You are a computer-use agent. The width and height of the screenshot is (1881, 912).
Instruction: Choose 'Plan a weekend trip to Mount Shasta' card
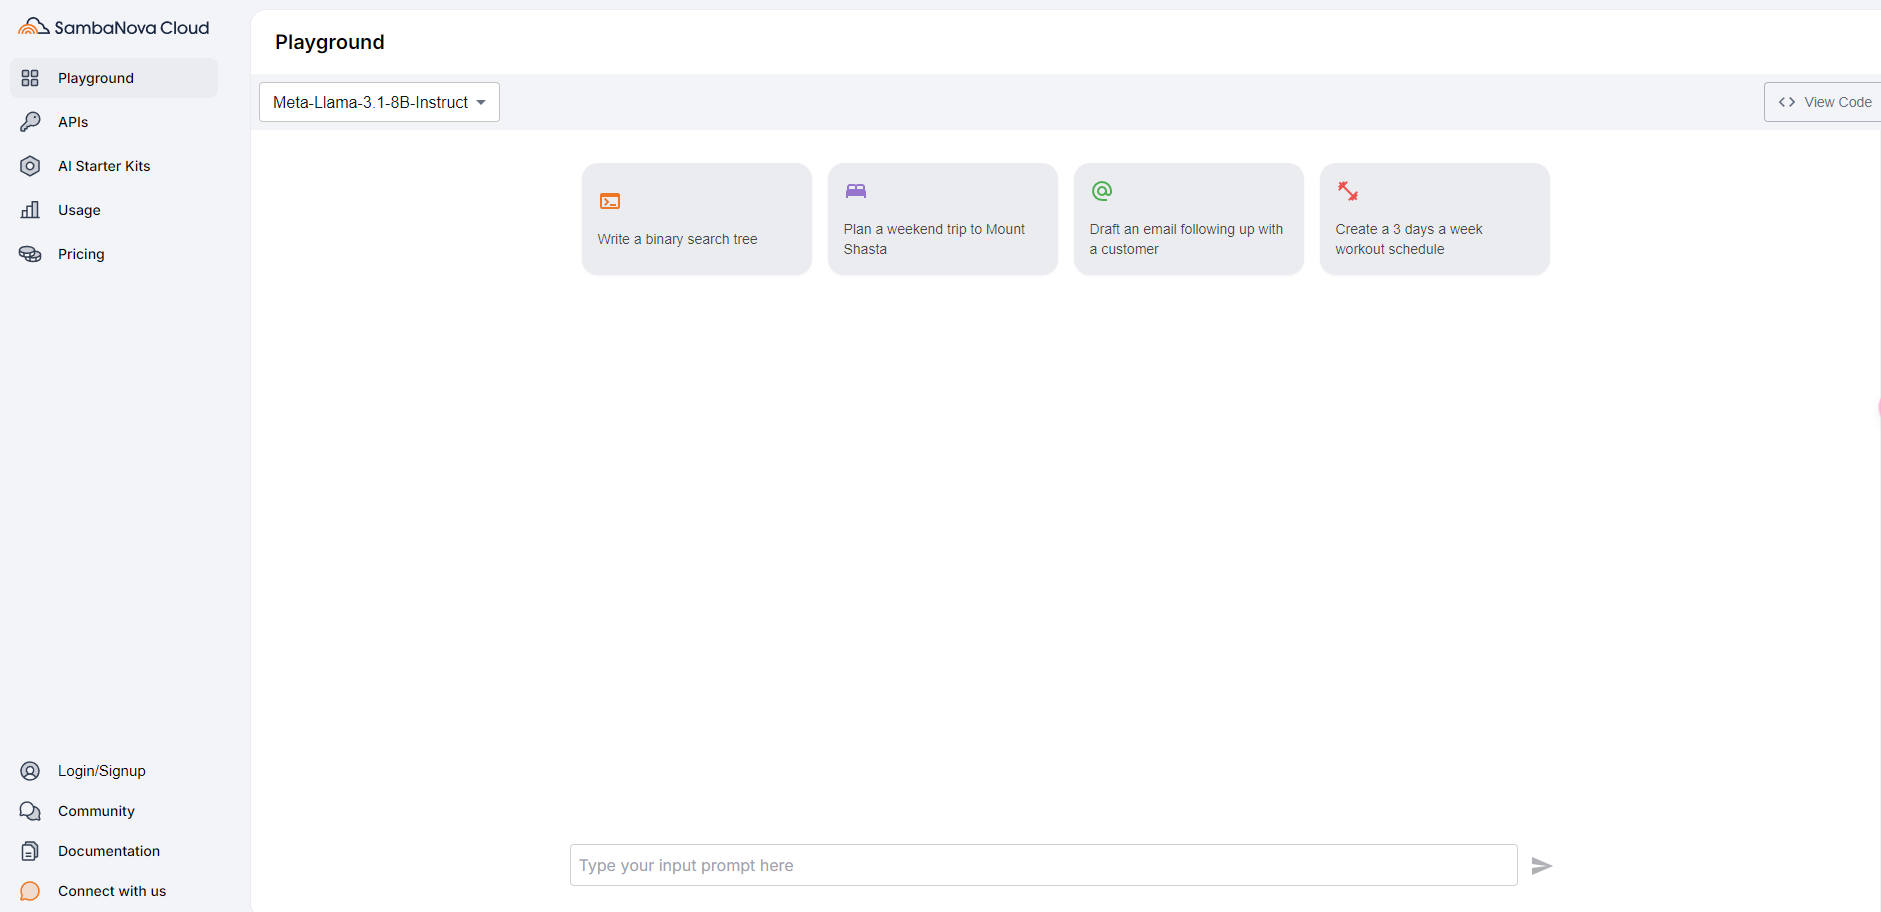942,219
